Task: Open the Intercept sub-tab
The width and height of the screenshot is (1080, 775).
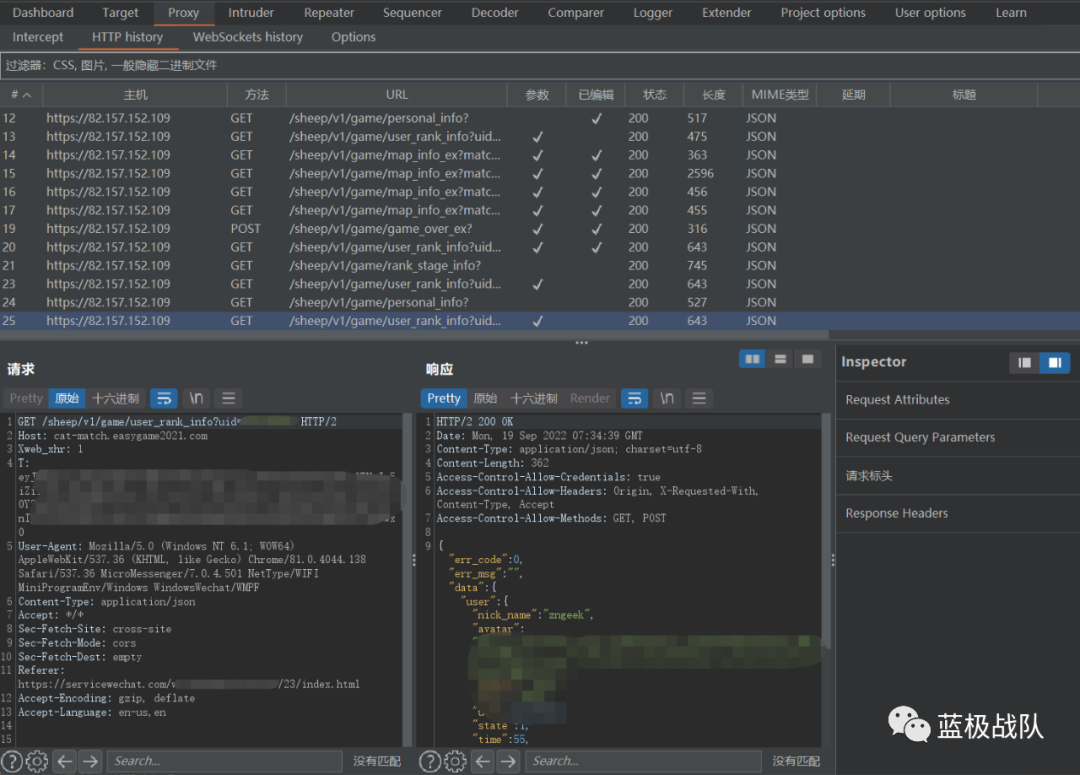Action: point(38,37)
